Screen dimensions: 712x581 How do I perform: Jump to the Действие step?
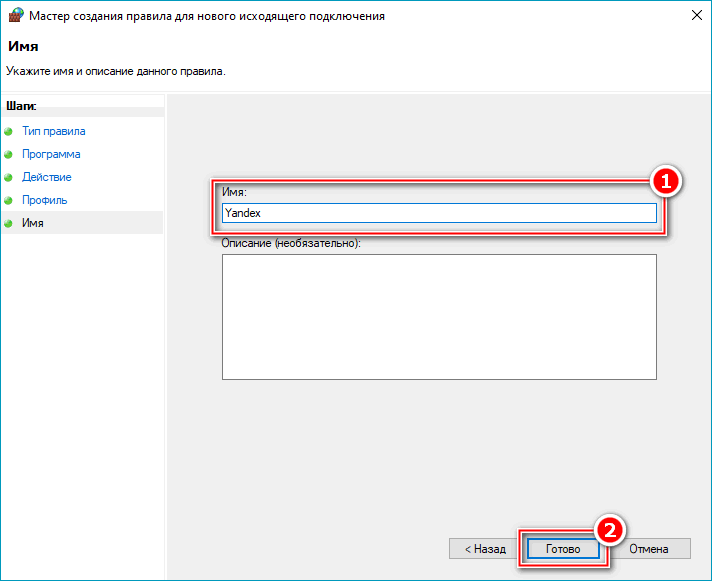46,177
